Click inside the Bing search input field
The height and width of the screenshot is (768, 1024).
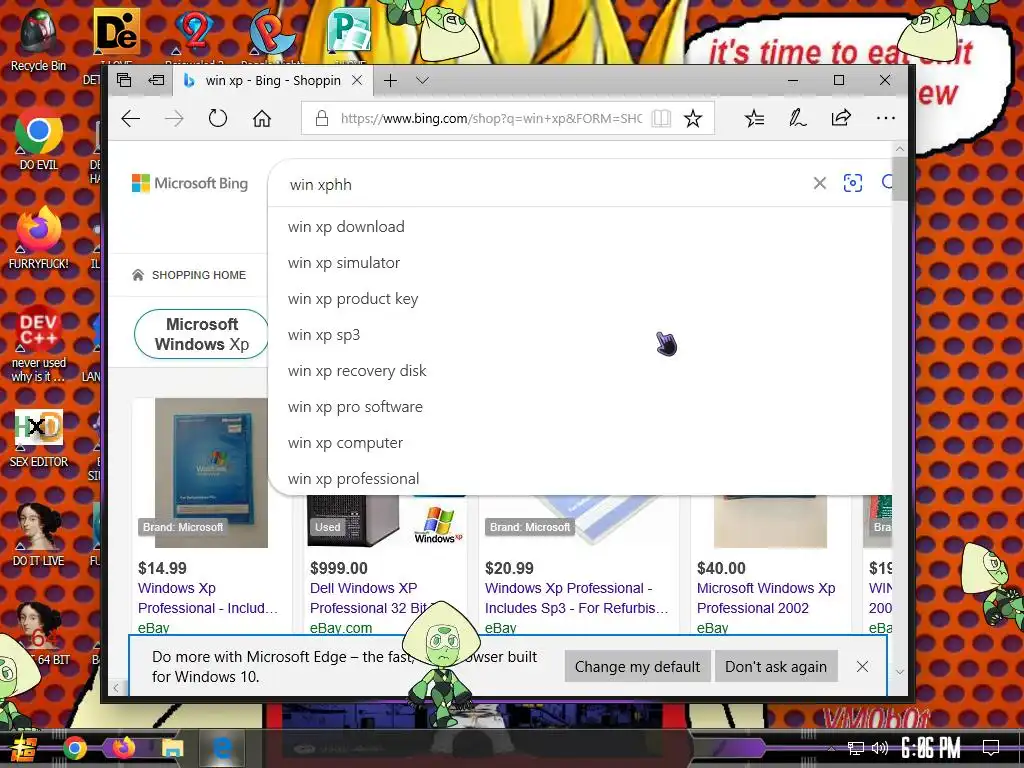coord(542,184)
